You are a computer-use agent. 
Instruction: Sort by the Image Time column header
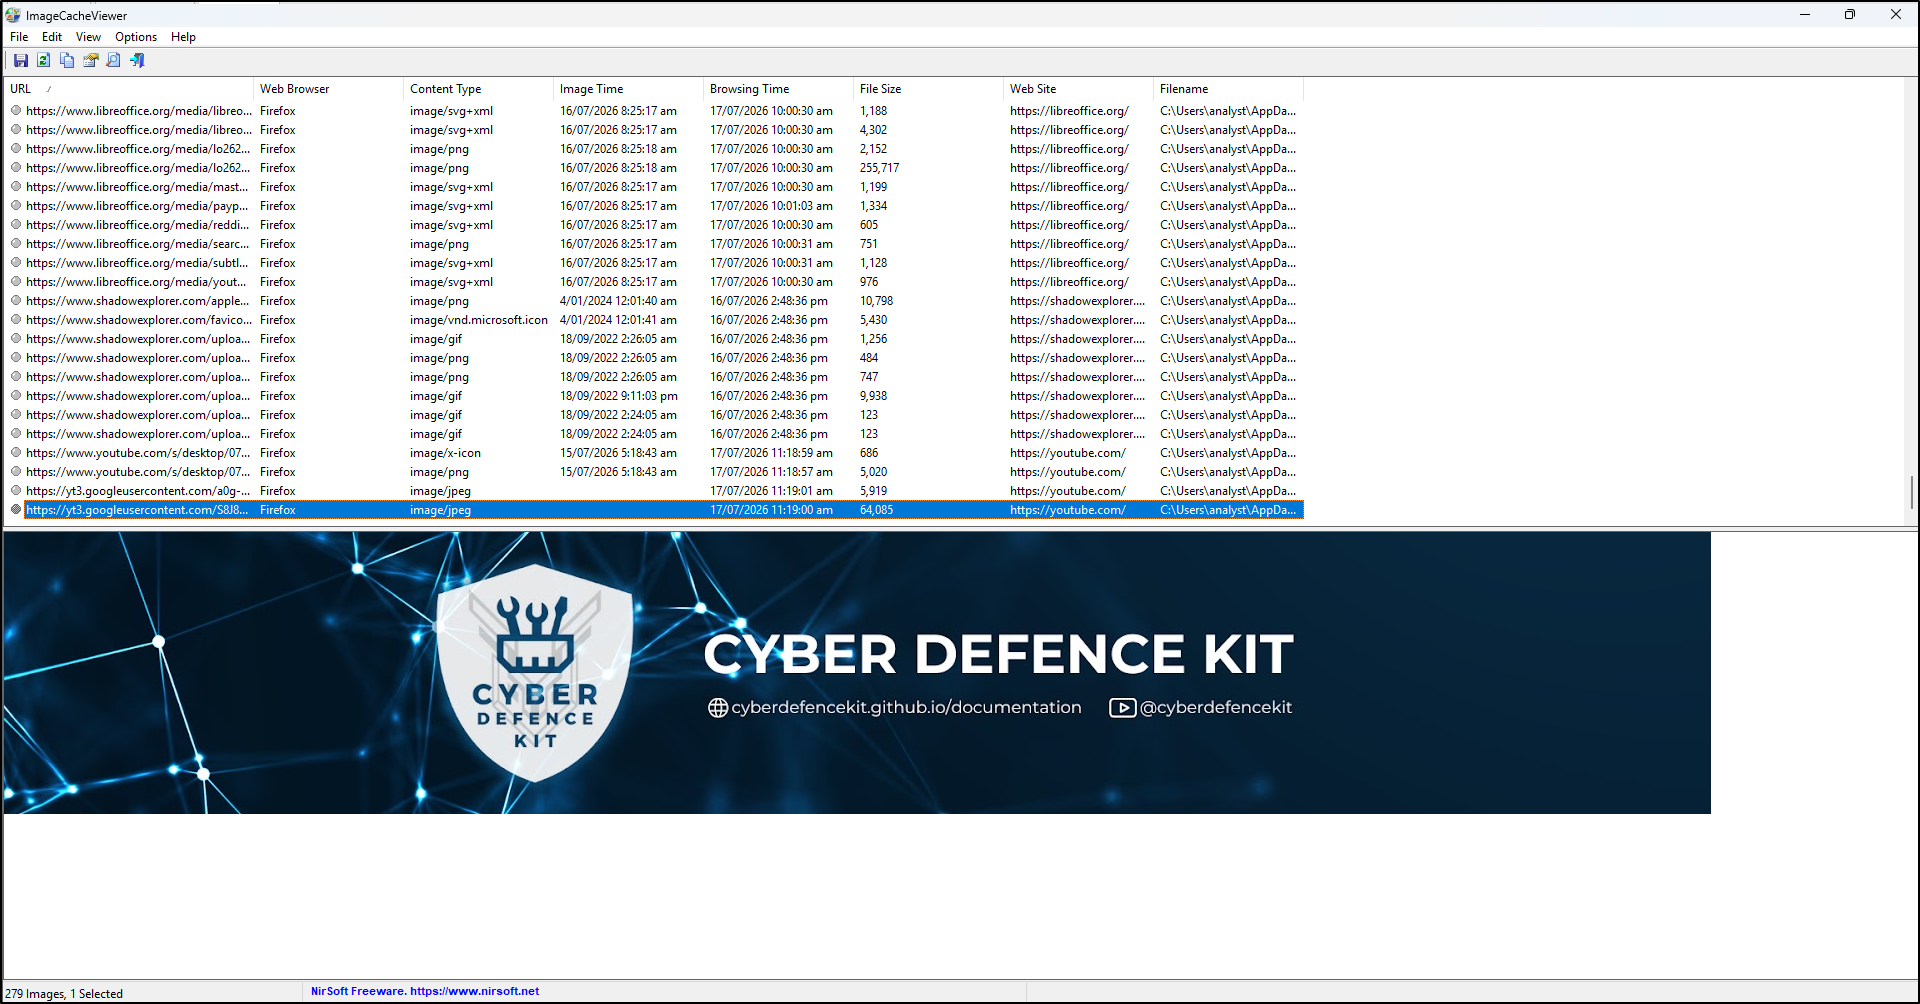point(628,89)
